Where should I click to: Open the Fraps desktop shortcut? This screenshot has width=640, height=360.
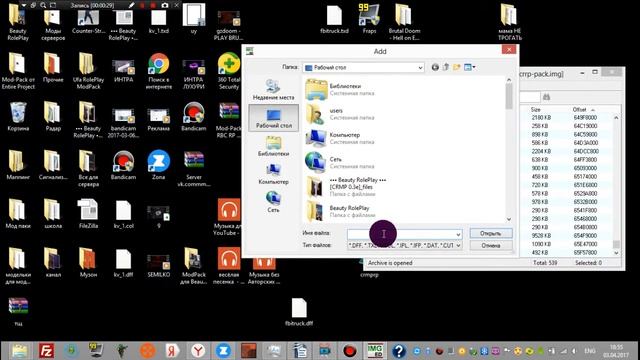tap(369, 19)
